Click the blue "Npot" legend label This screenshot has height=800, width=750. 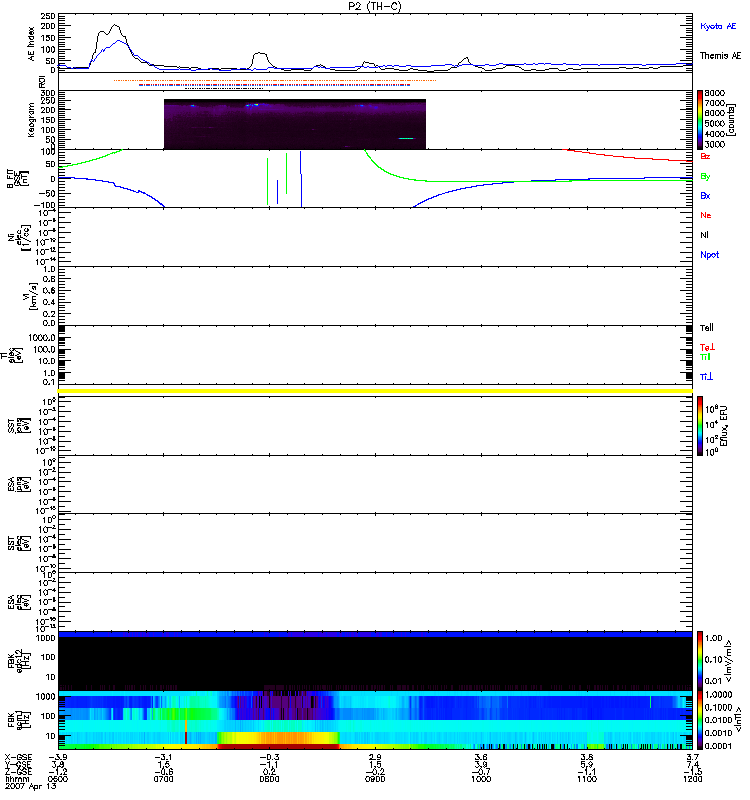coord(709,255)
